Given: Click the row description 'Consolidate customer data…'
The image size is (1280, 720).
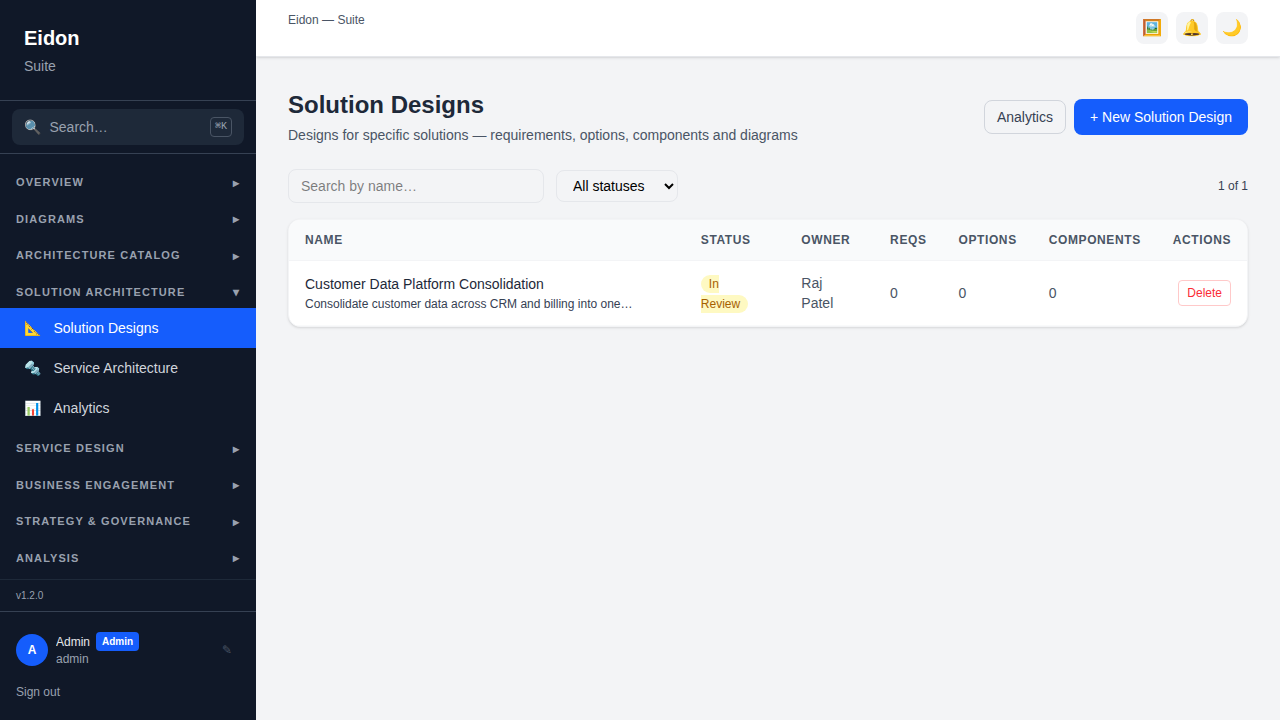Looking at the screenshot, I should coord(468,304).
